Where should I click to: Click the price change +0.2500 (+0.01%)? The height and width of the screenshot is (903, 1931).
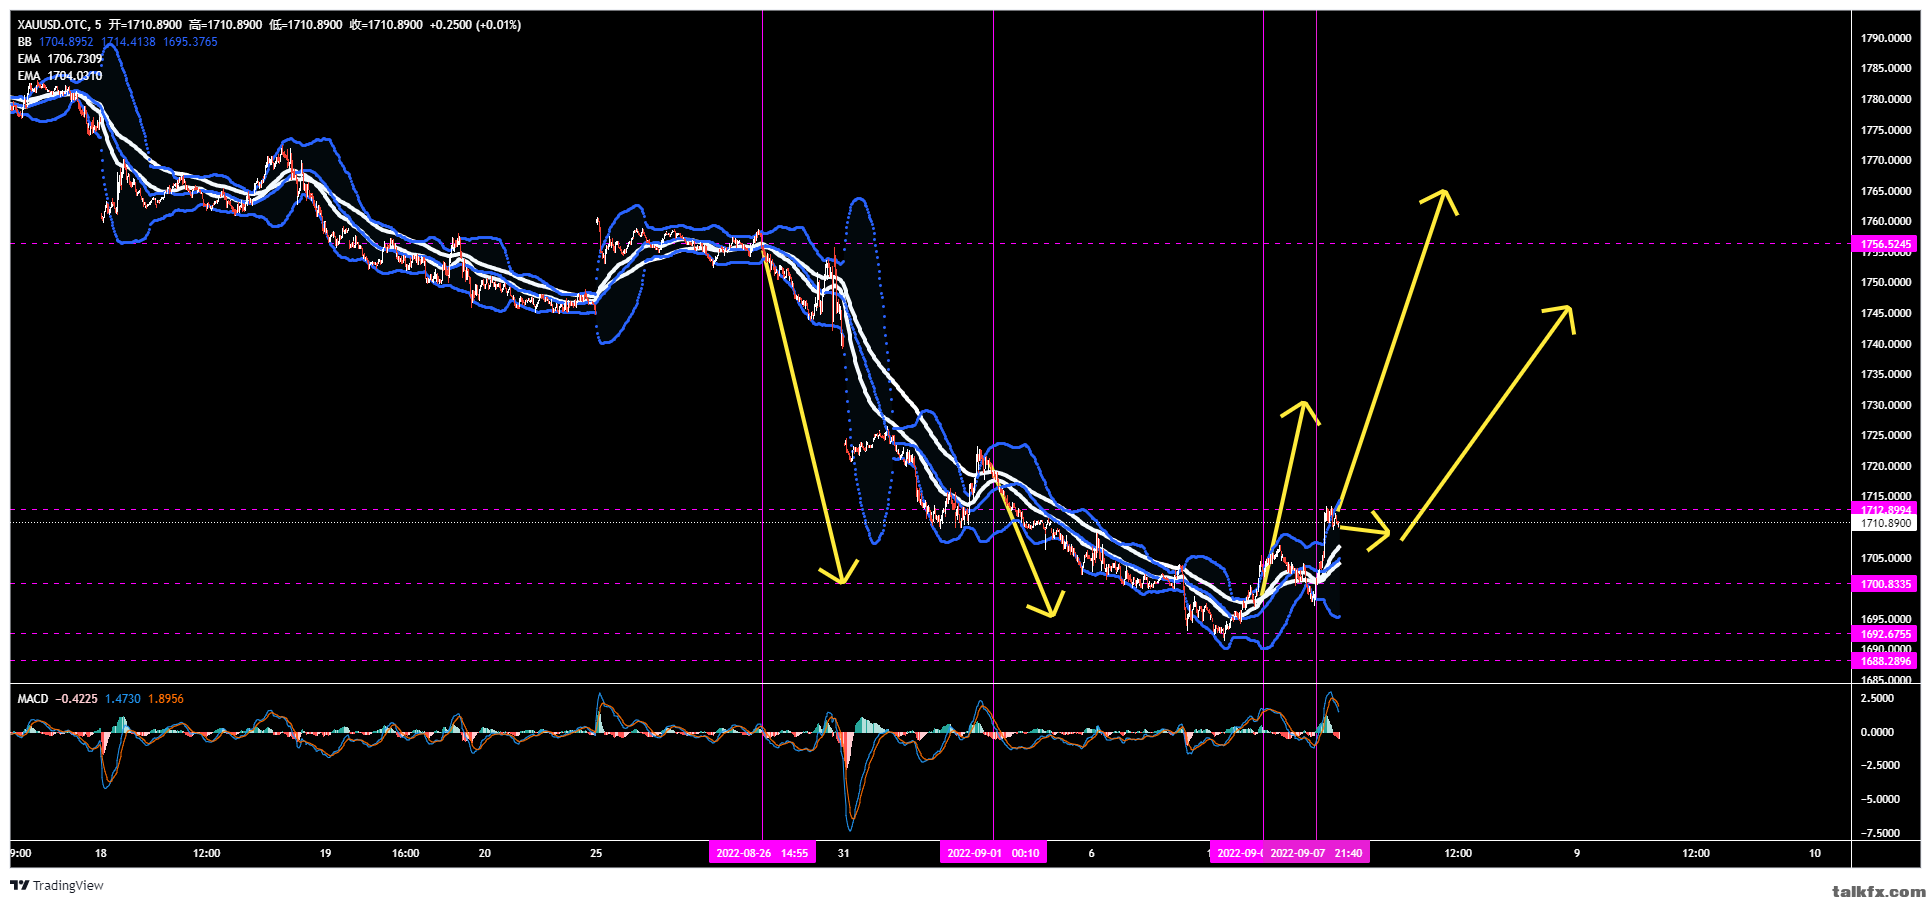(476, 25)
